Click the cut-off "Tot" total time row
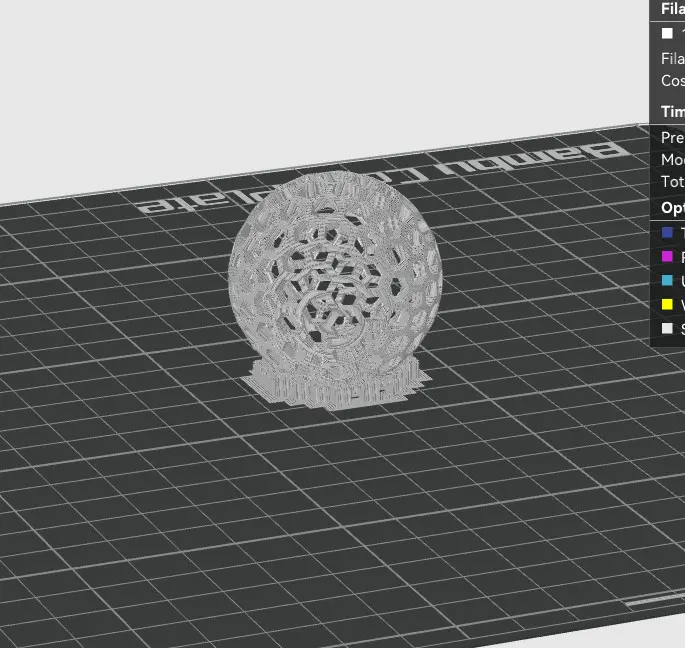This screenshot has height=648, width=685. [x=672, y=181]
